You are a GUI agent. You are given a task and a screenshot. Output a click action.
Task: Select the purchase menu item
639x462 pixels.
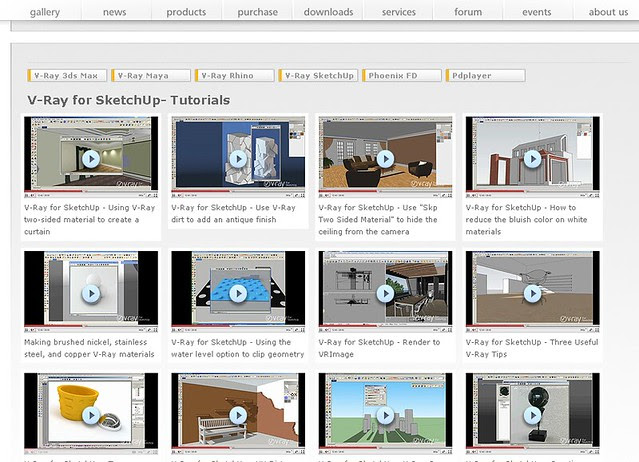tap(258, 12)
